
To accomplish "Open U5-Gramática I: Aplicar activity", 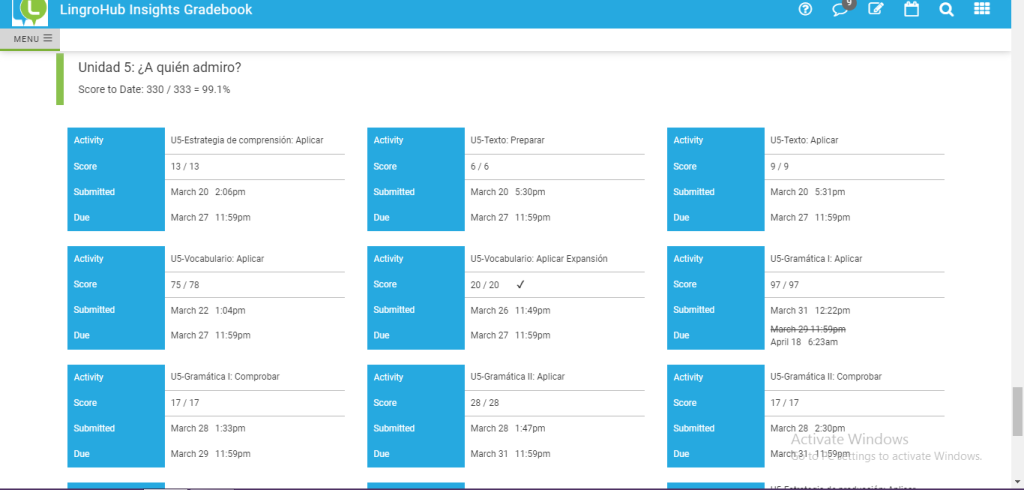I will 816,259.
